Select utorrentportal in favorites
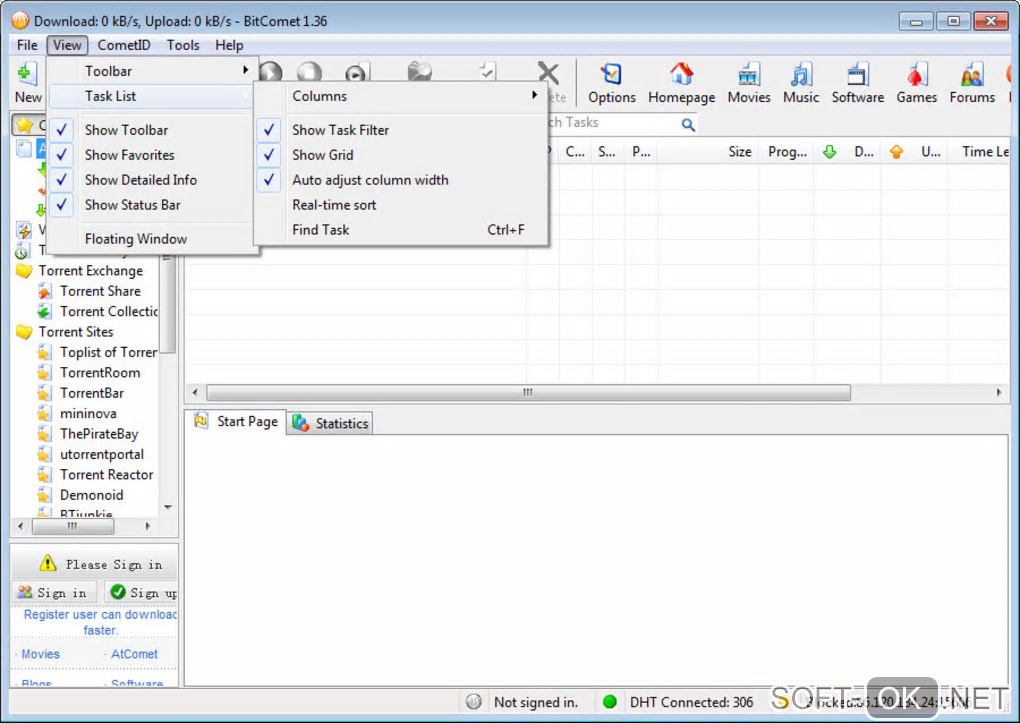The width and height of the screenshot is (1020, 723). coord(101,454)
